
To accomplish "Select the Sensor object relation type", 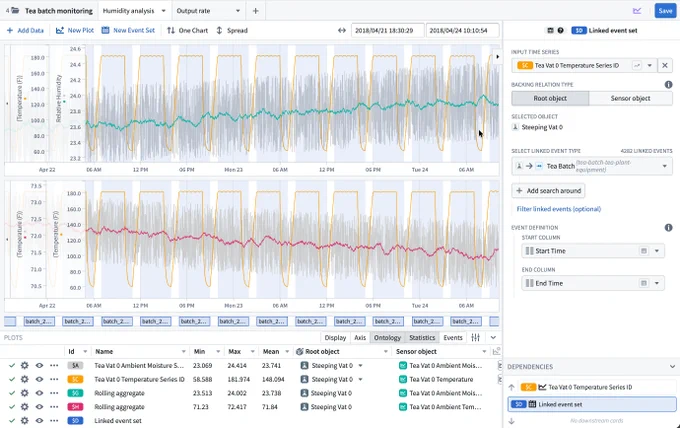I will pyautogui.click(x=630, y=98).
